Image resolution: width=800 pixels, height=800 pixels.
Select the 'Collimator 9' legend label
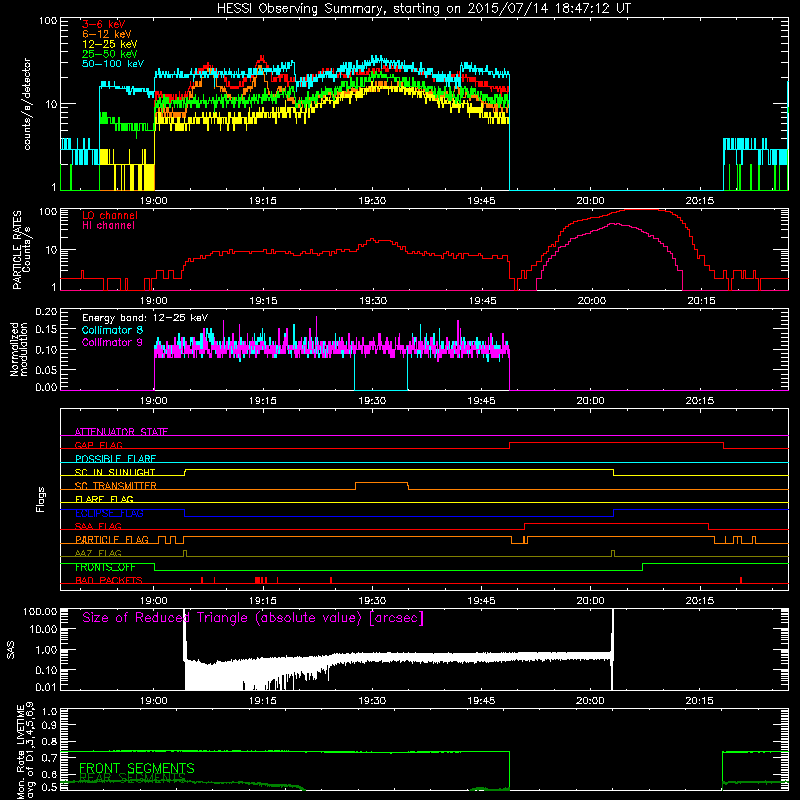point(112,342)
